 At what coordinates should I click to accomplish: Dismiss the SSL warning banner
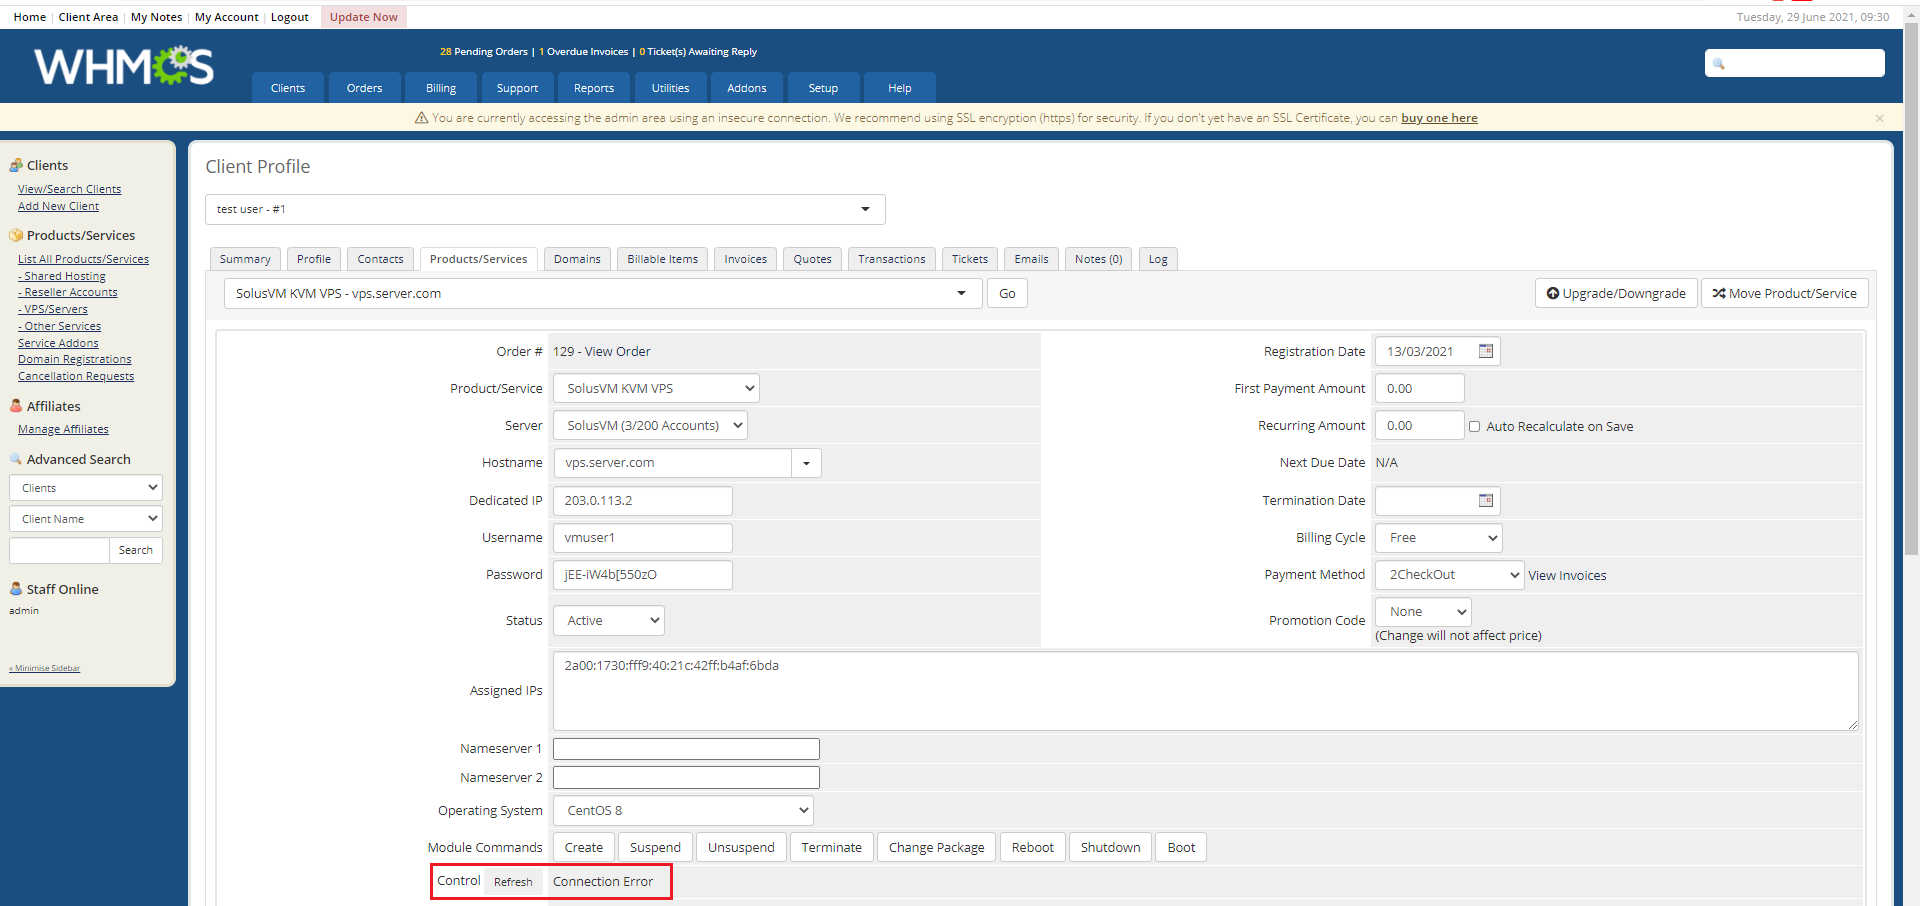[1879, 118]
